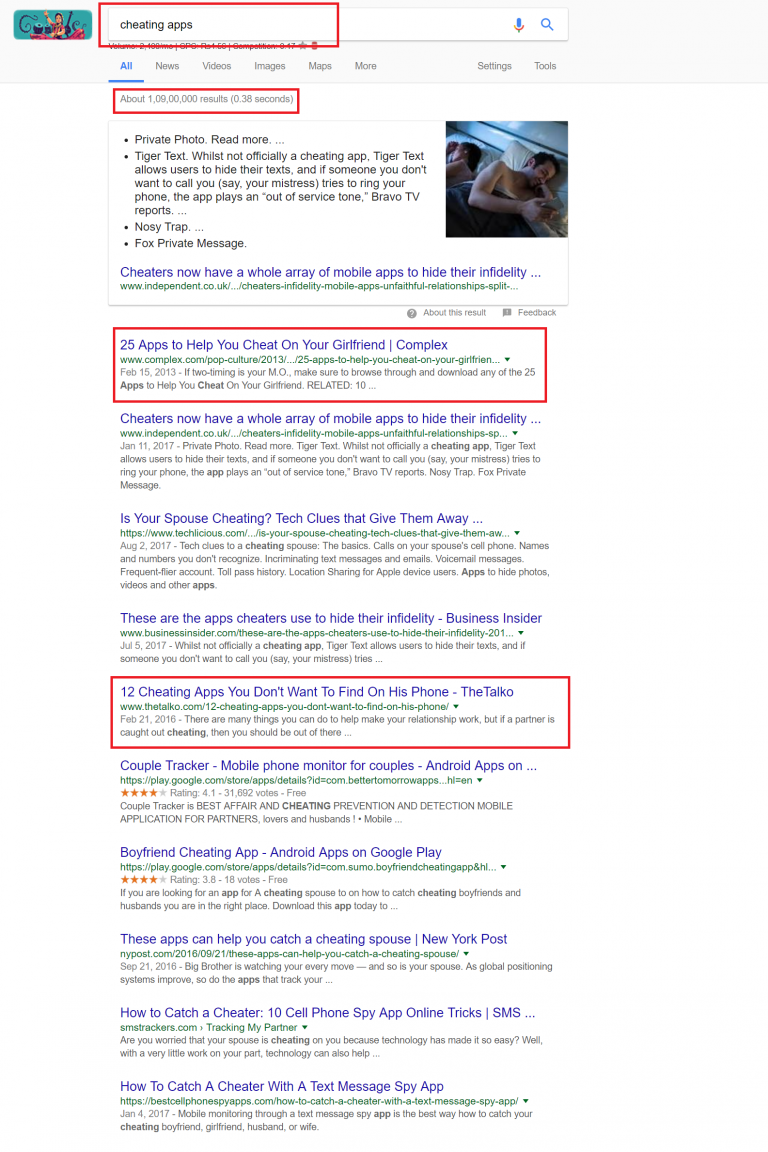Open '25 Apps to Help You Cheat' result
Screen dimensions: 768x1152
[284, 345]
